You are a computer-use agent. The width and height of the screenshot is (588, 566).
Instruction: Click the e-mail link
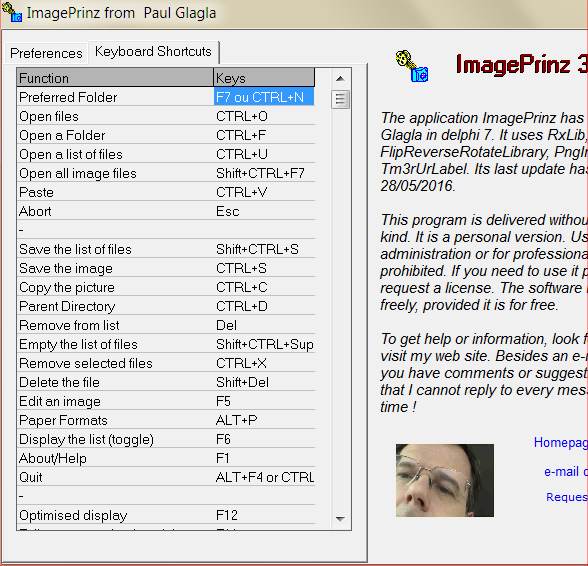[x=566, y=471]
